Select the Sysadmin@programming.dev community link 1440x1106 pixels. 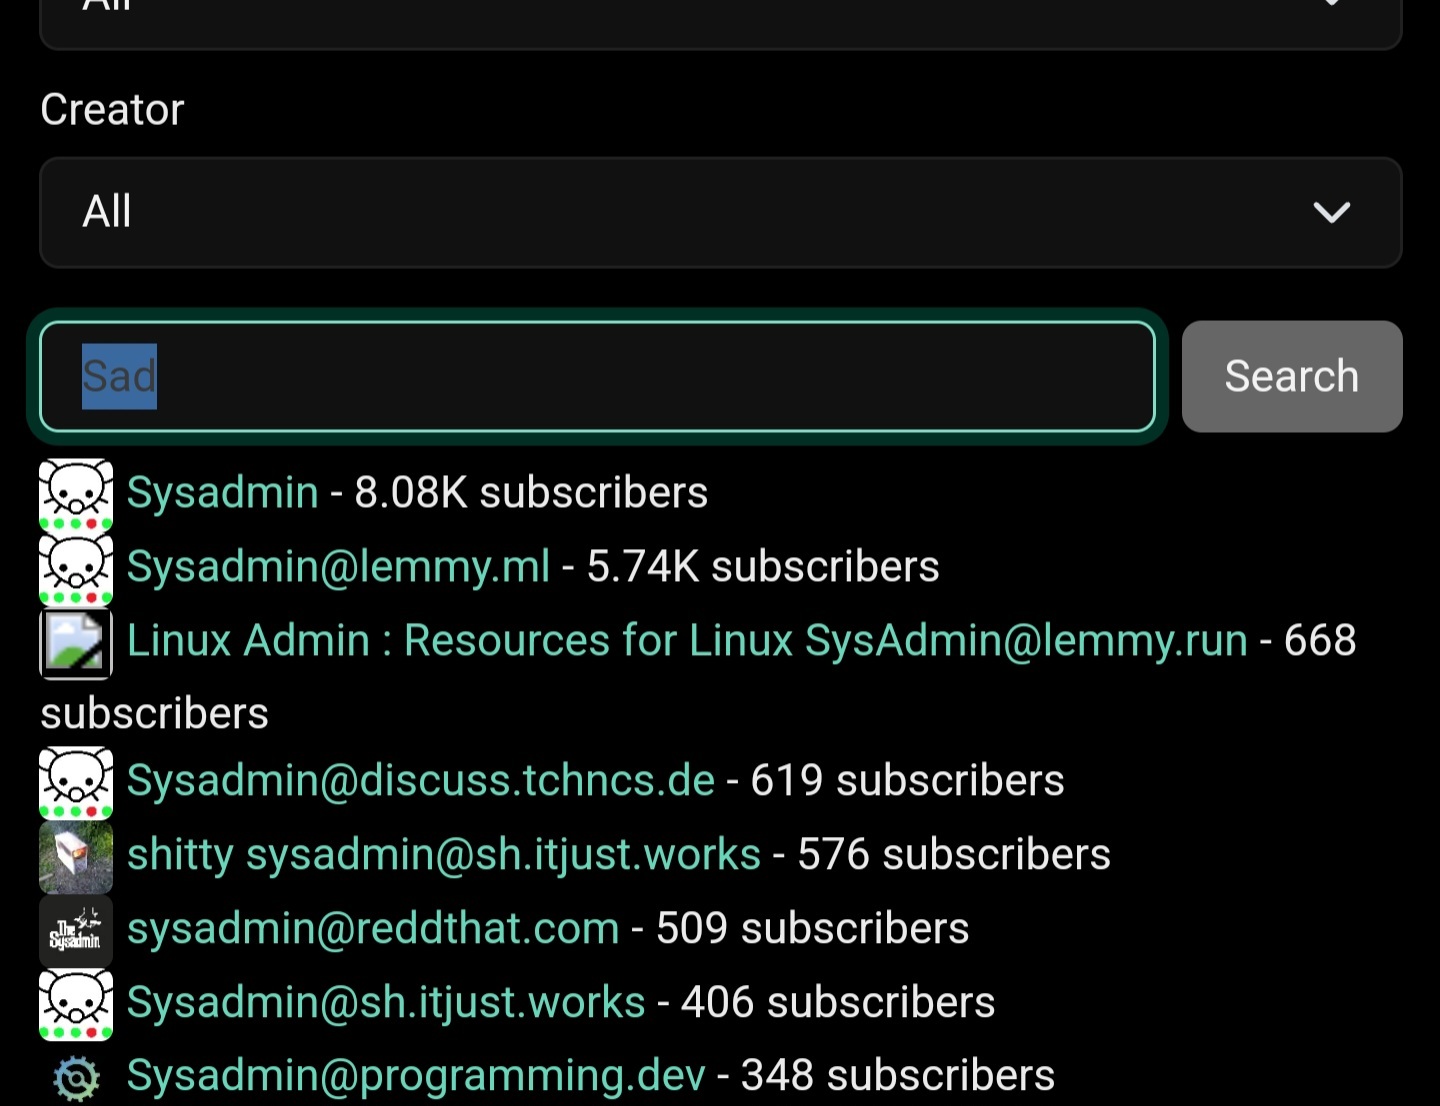coord(415,1076)
